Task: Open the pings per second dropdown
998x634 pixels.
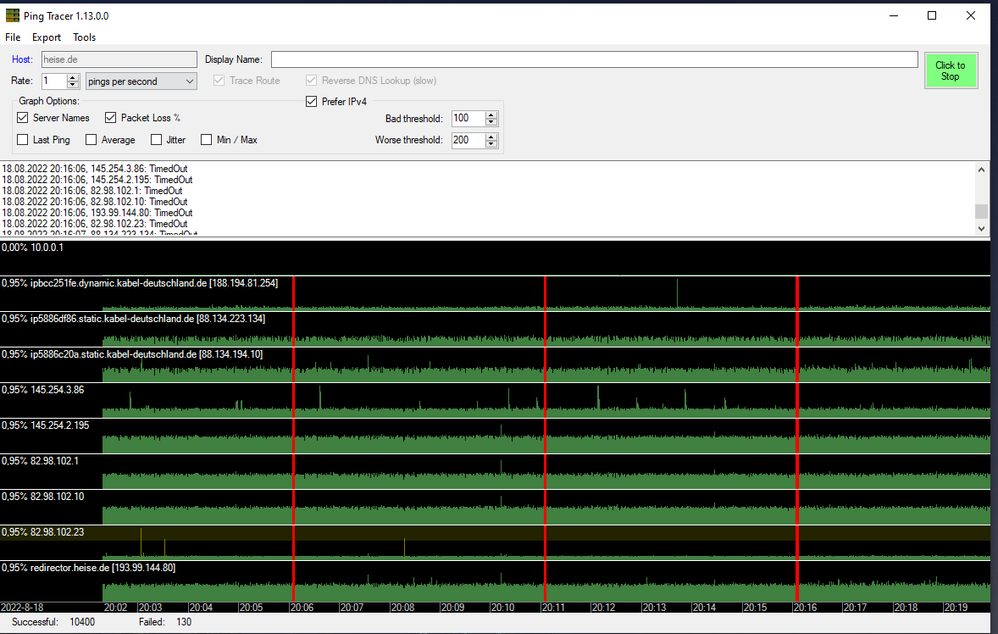Action: (141, 81)
